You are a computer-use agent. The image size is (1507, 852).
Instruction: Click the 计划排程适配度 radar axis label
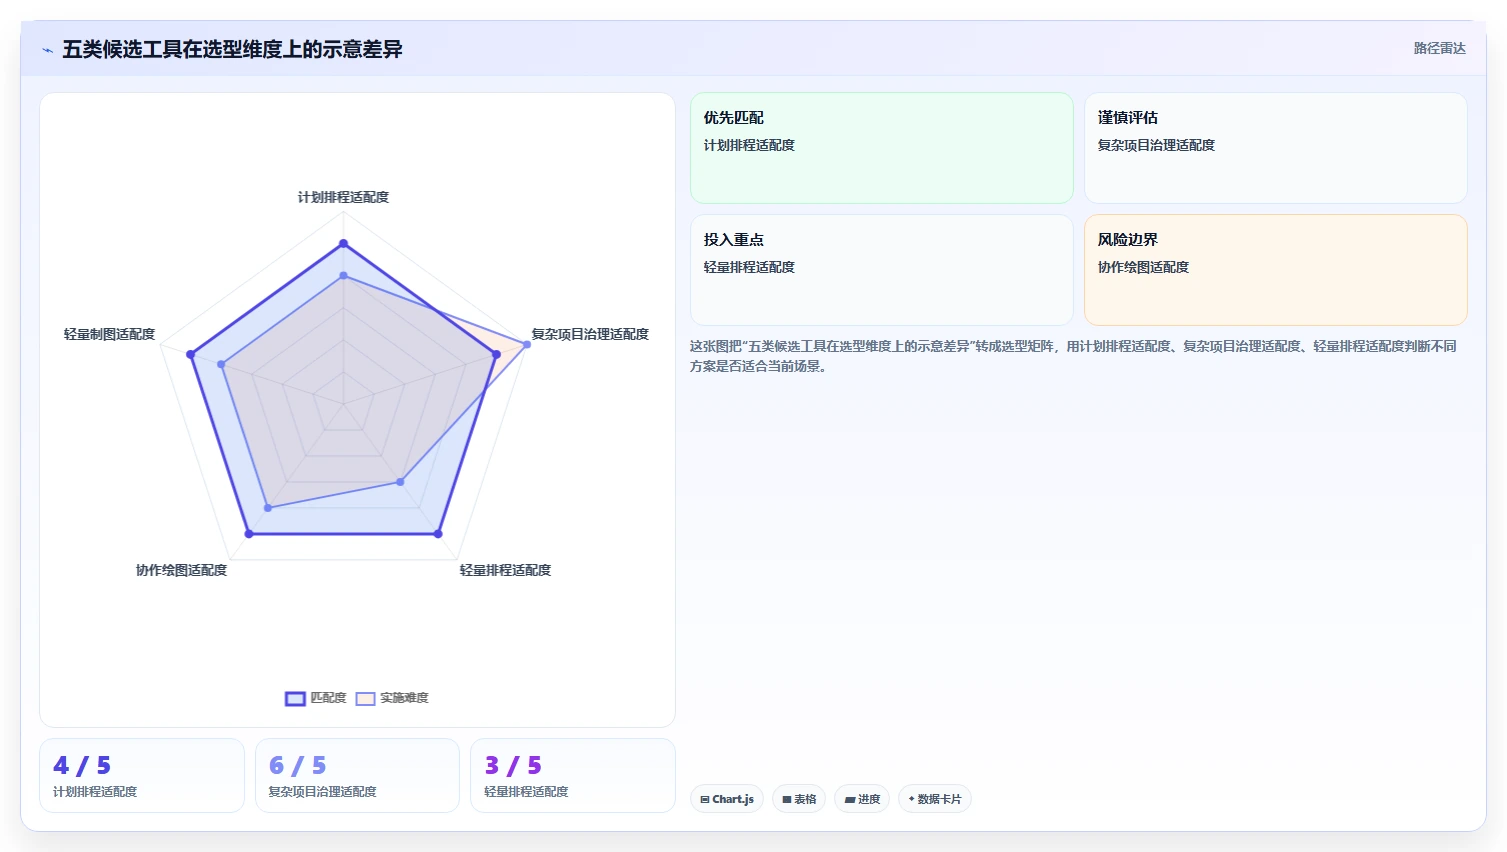[x=343, y=197]
